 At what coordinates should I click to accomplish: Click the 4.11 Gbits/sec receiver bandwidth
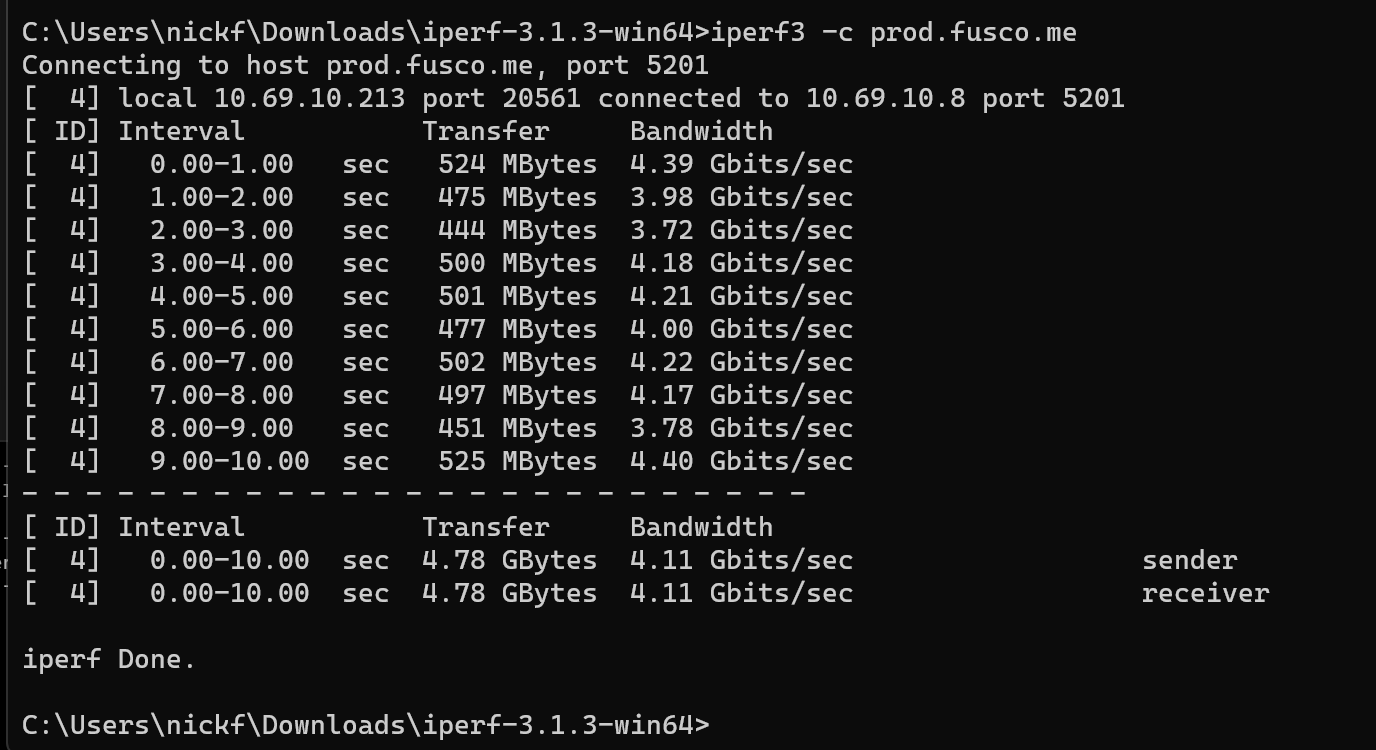[x=741, y=594]
